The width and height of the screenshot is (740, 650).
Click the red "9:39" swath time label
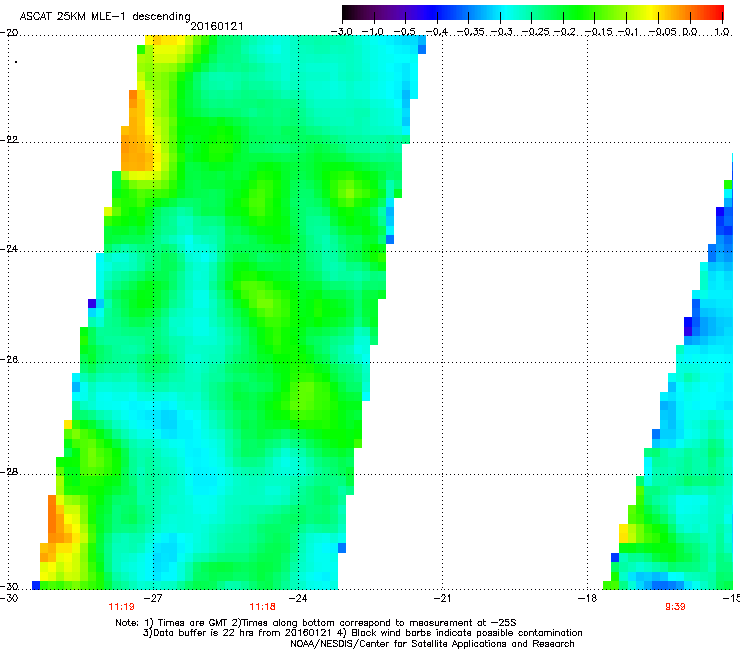coord(675,607)
